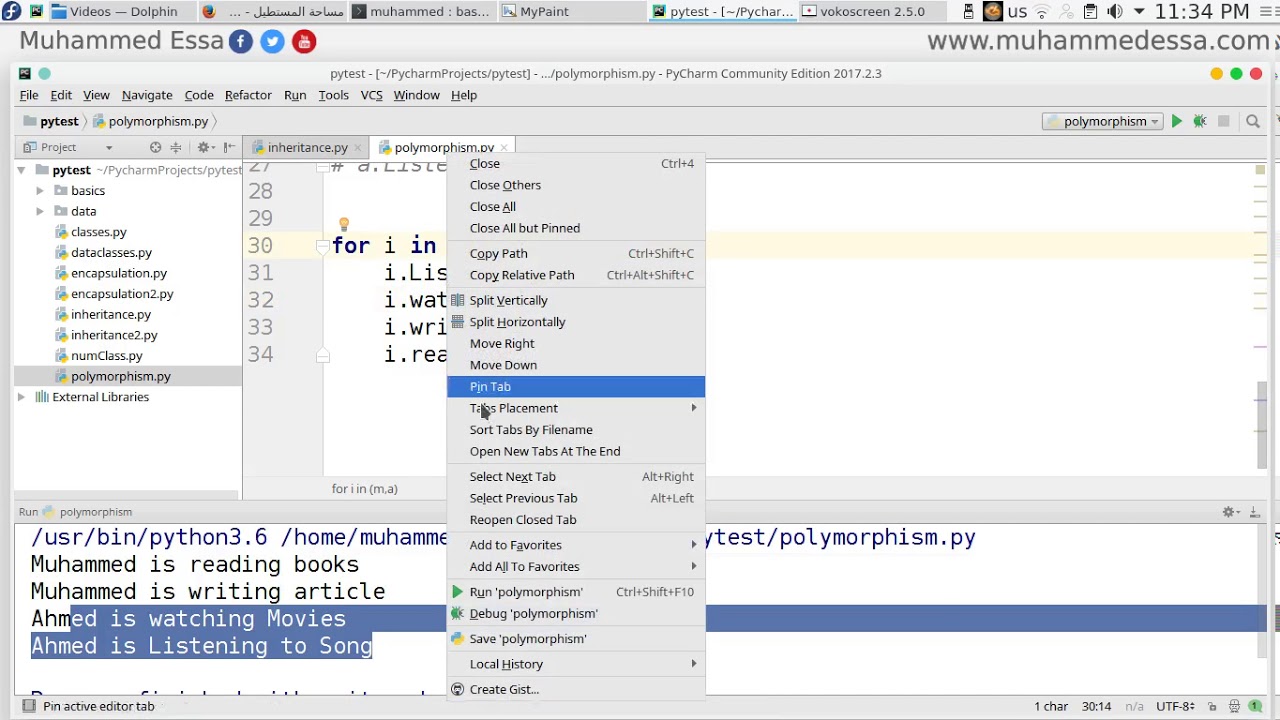This screenshot has height=720, width=1280.
Task: Select Split Horizontally in context menu
Action: (576, 322)
